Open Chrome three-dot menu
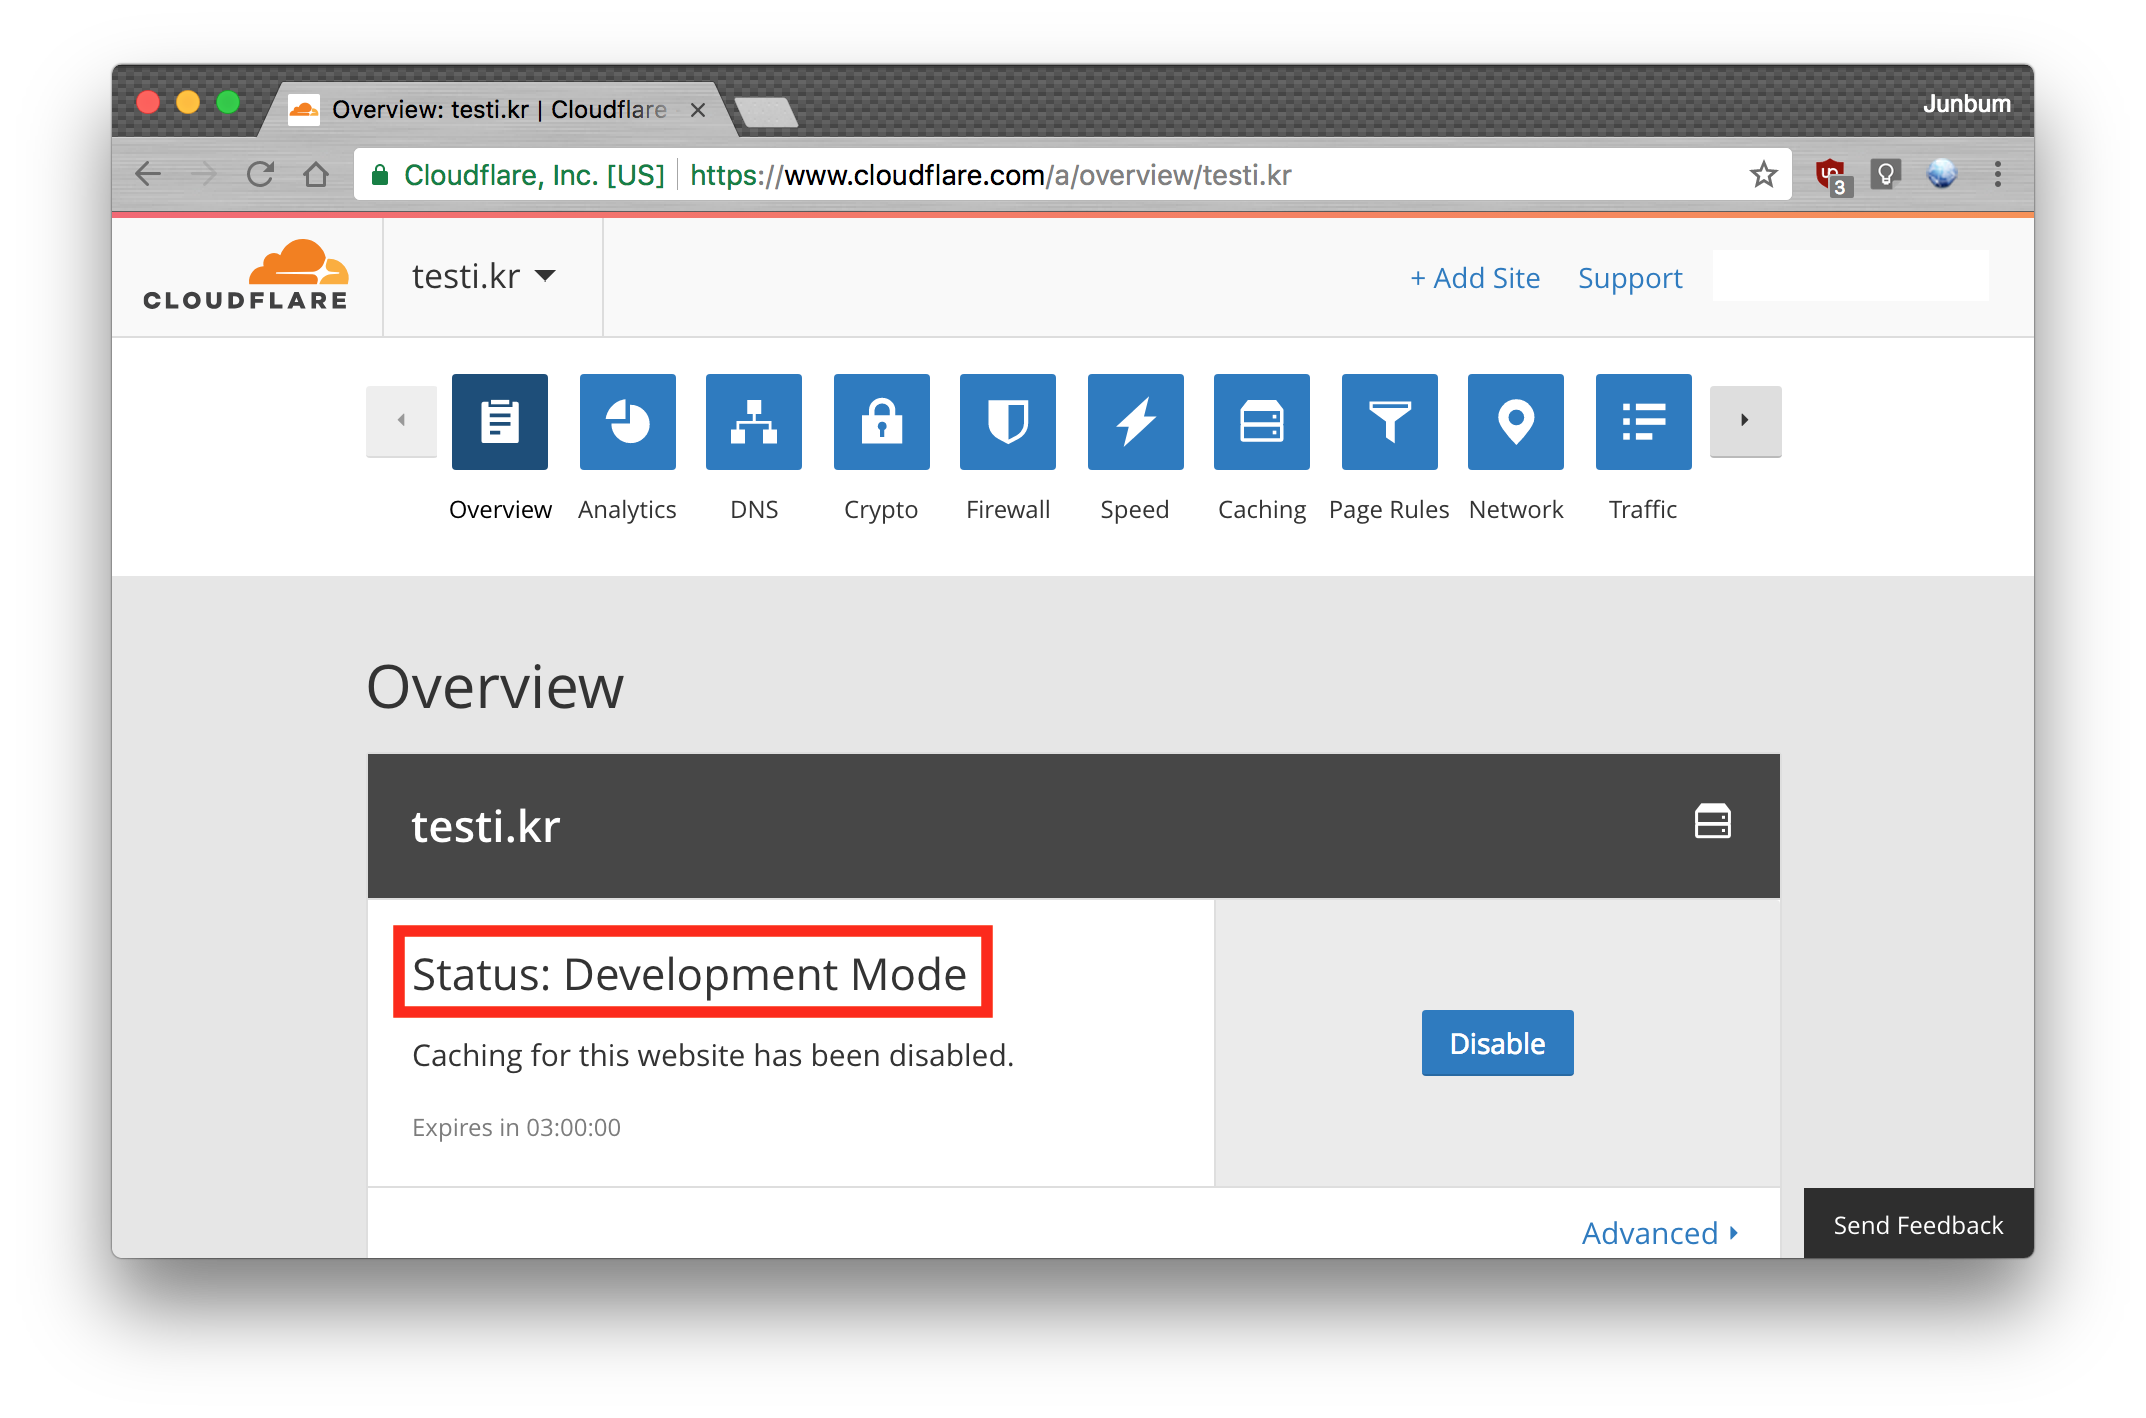Viewport: 2146px width, 1418px height. (1997, 175)
